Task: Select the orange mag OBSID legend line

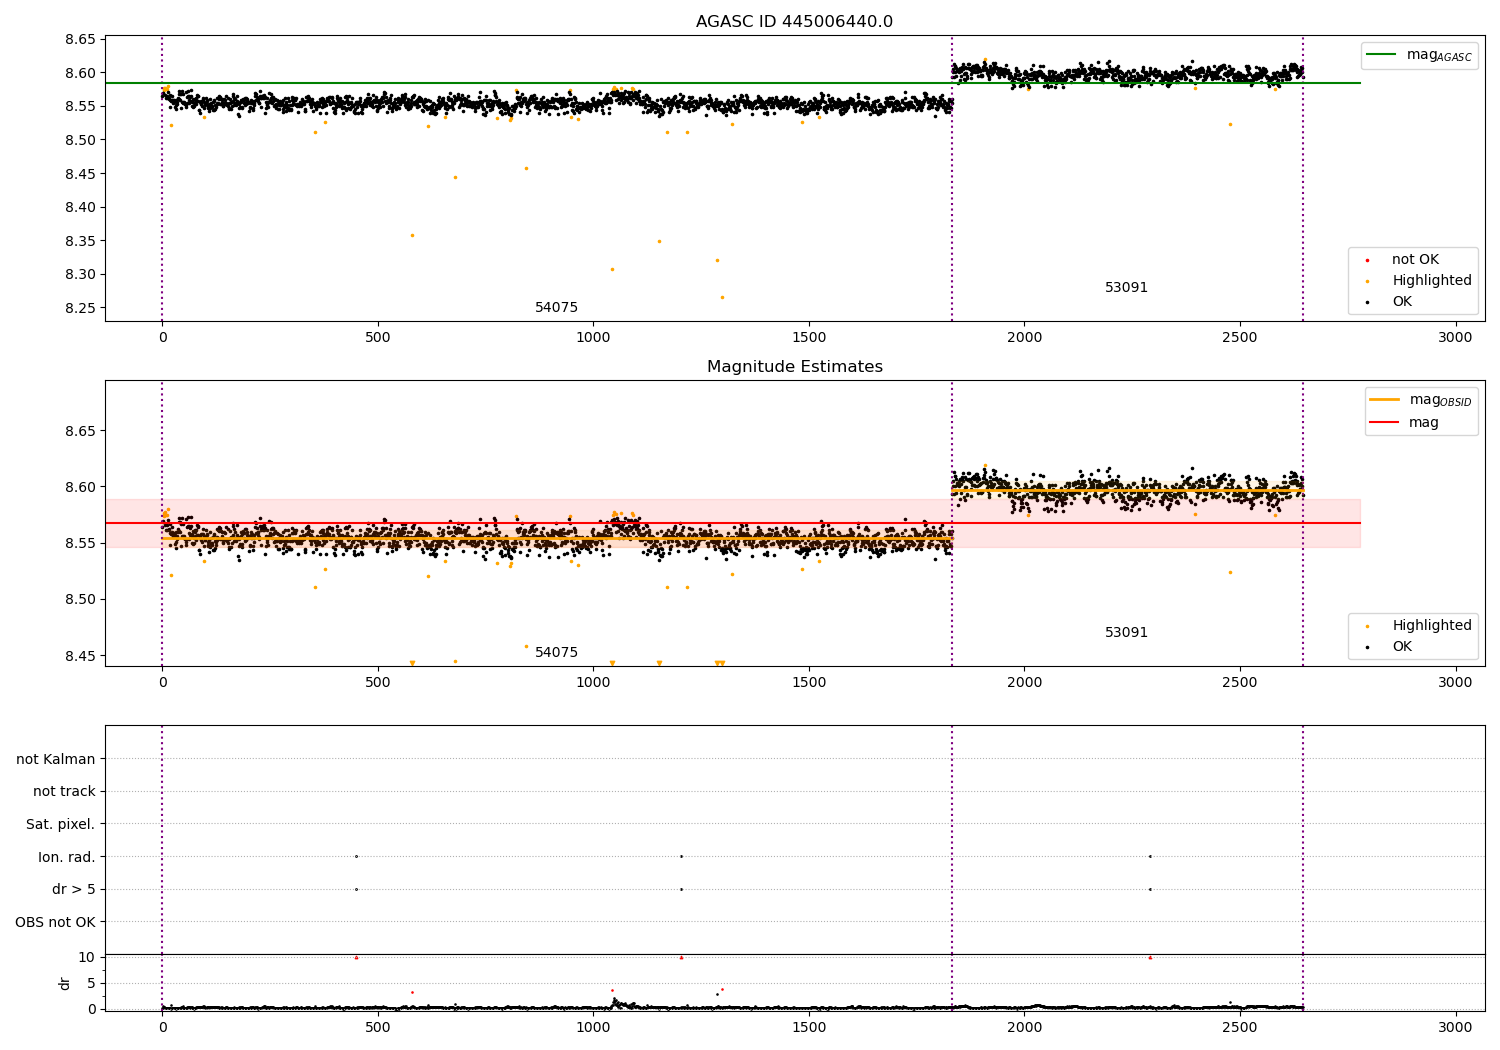Action: tap(1384, 399)
